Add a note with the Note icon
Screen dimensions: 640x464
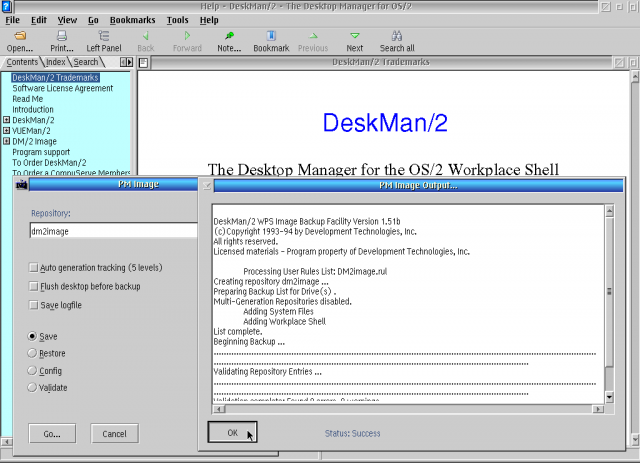coord(229,36)
